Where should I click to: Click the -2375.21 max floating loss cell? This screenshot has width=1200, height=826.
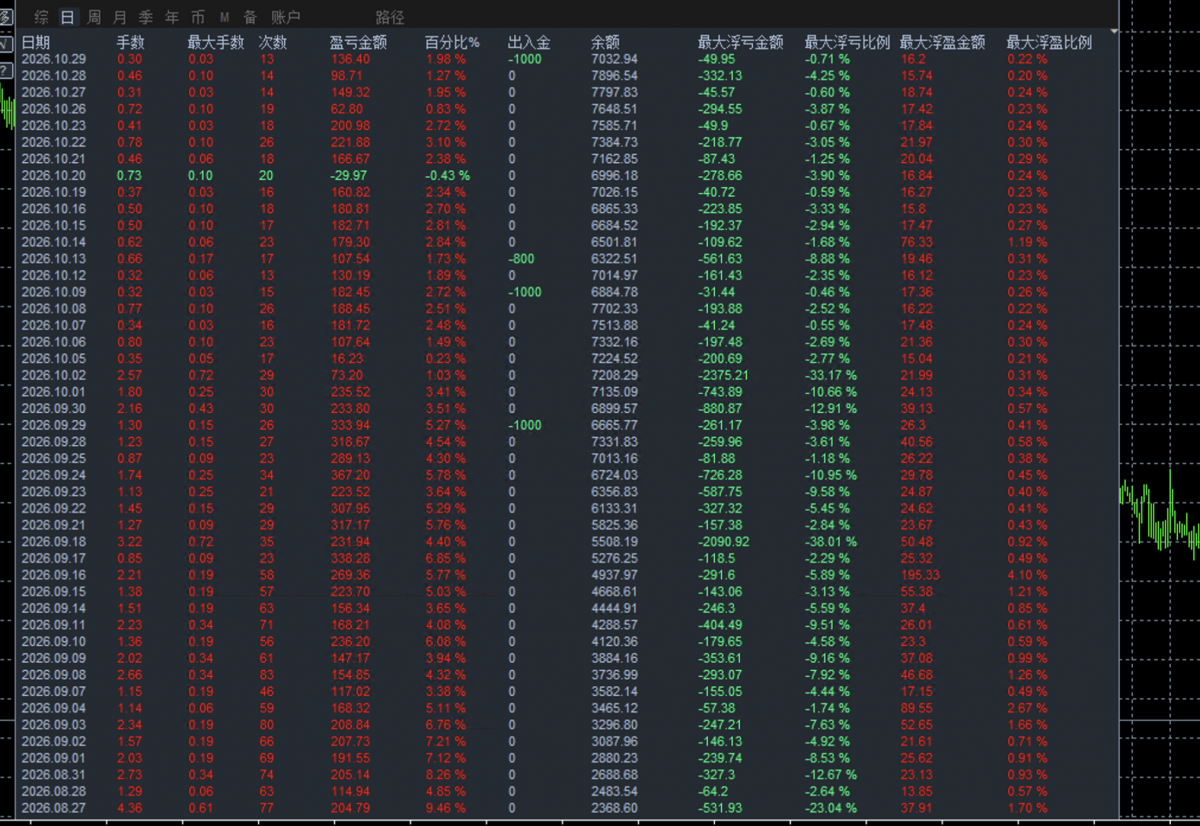(725, 375)
